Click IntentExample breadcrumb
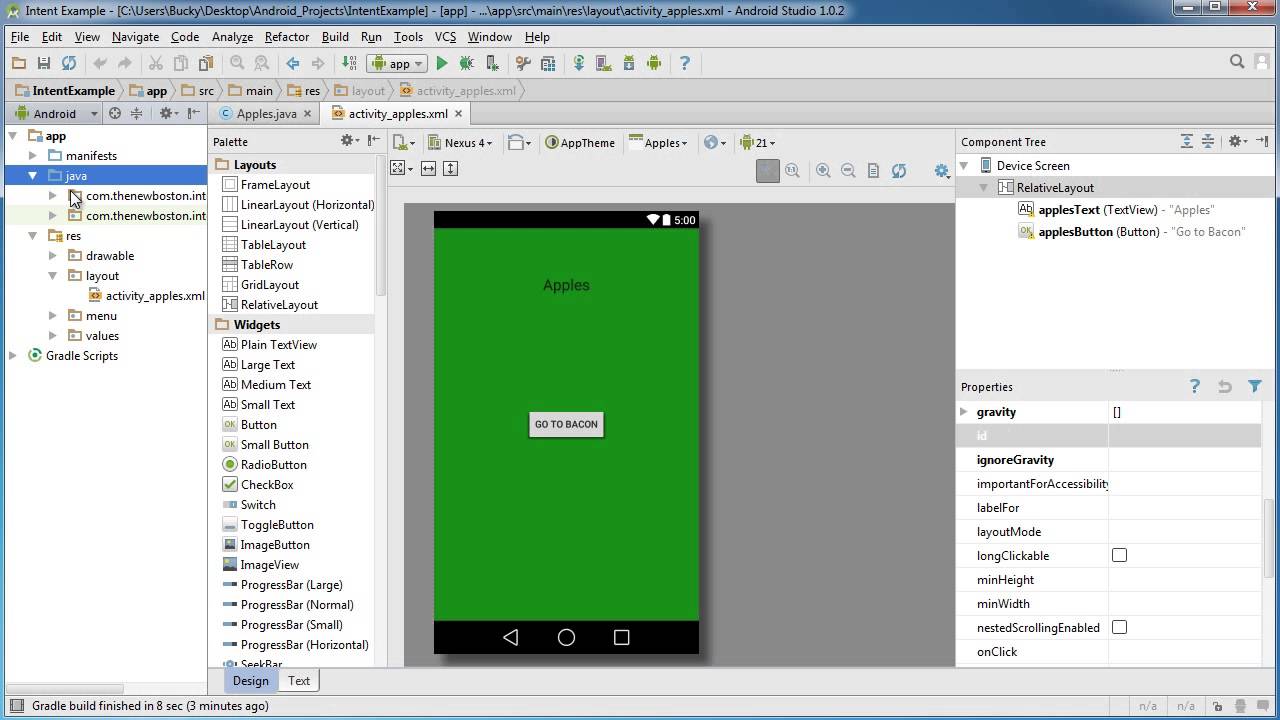The image size is (1280, 720). click(x=64, y=91)
